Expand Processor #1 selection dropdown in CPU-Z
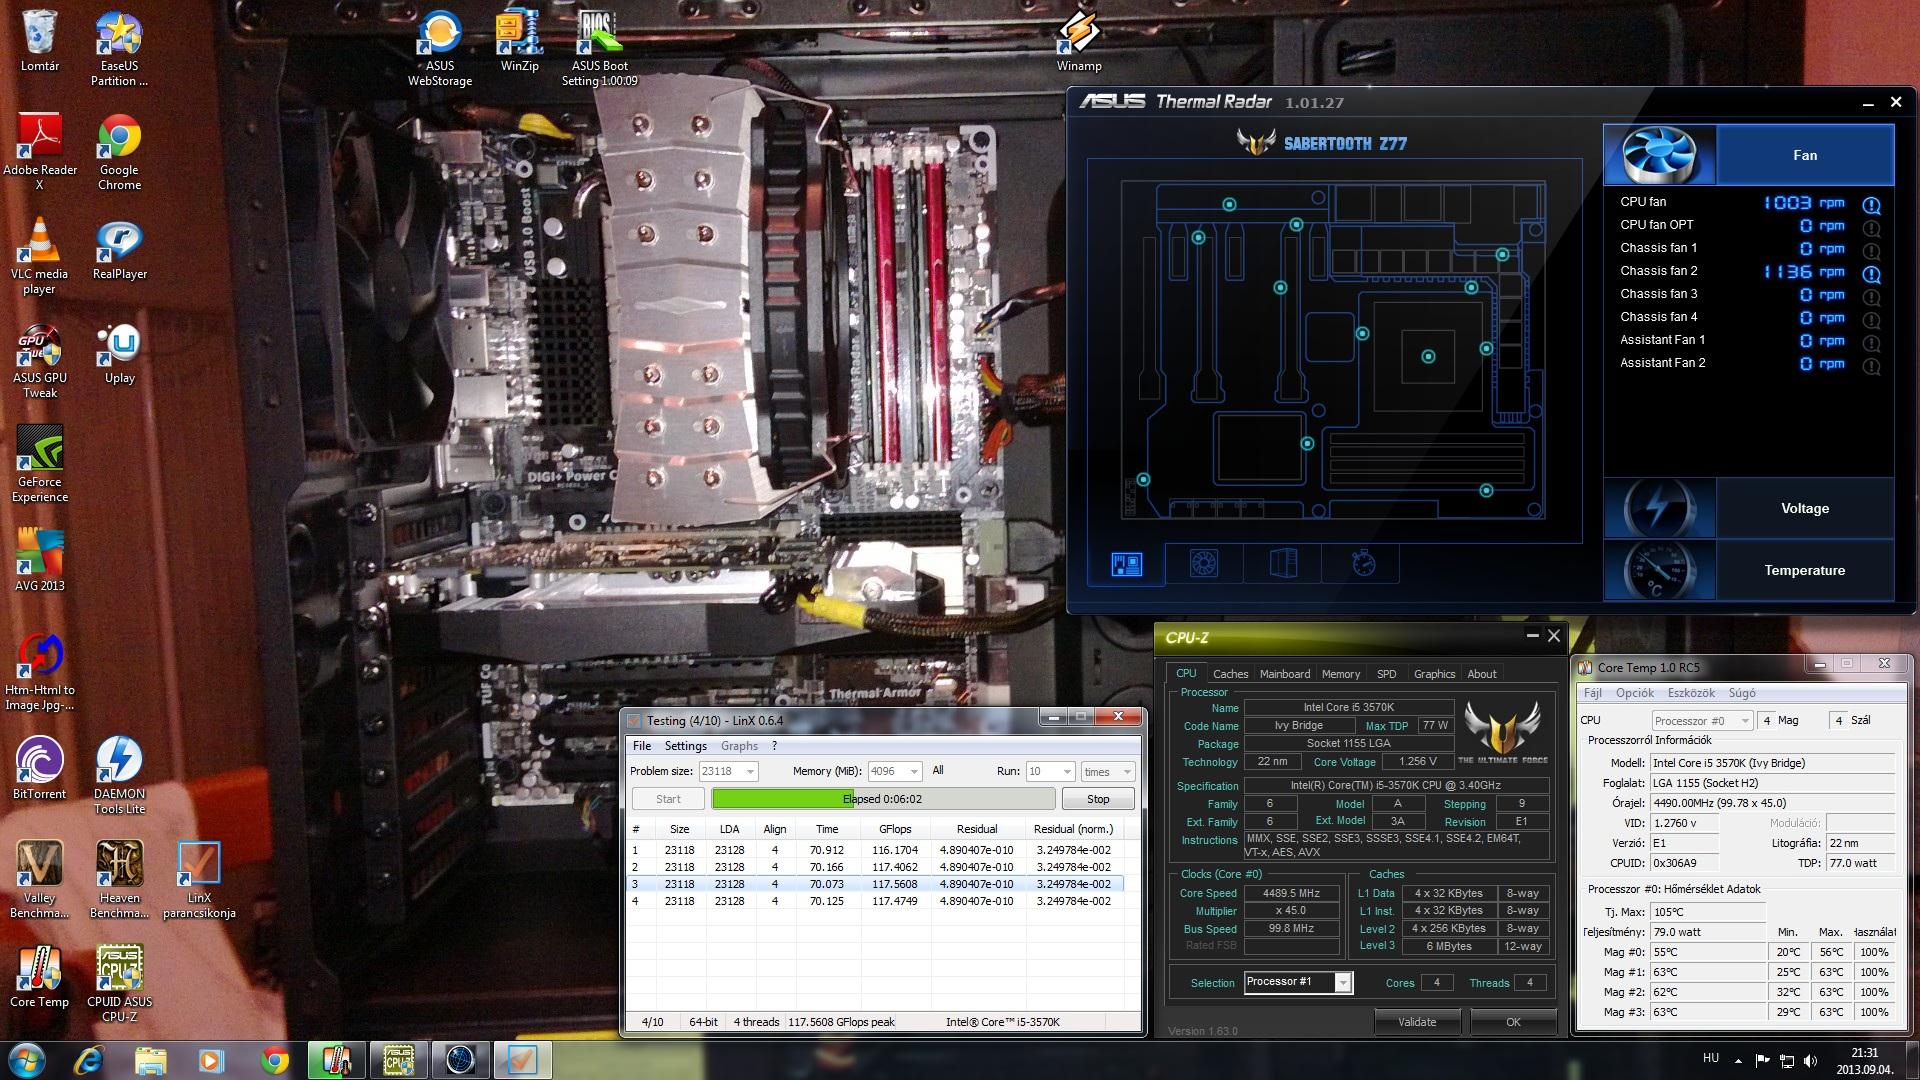The height and width of the screenshot is (1080, 1920). point(1343,982)
